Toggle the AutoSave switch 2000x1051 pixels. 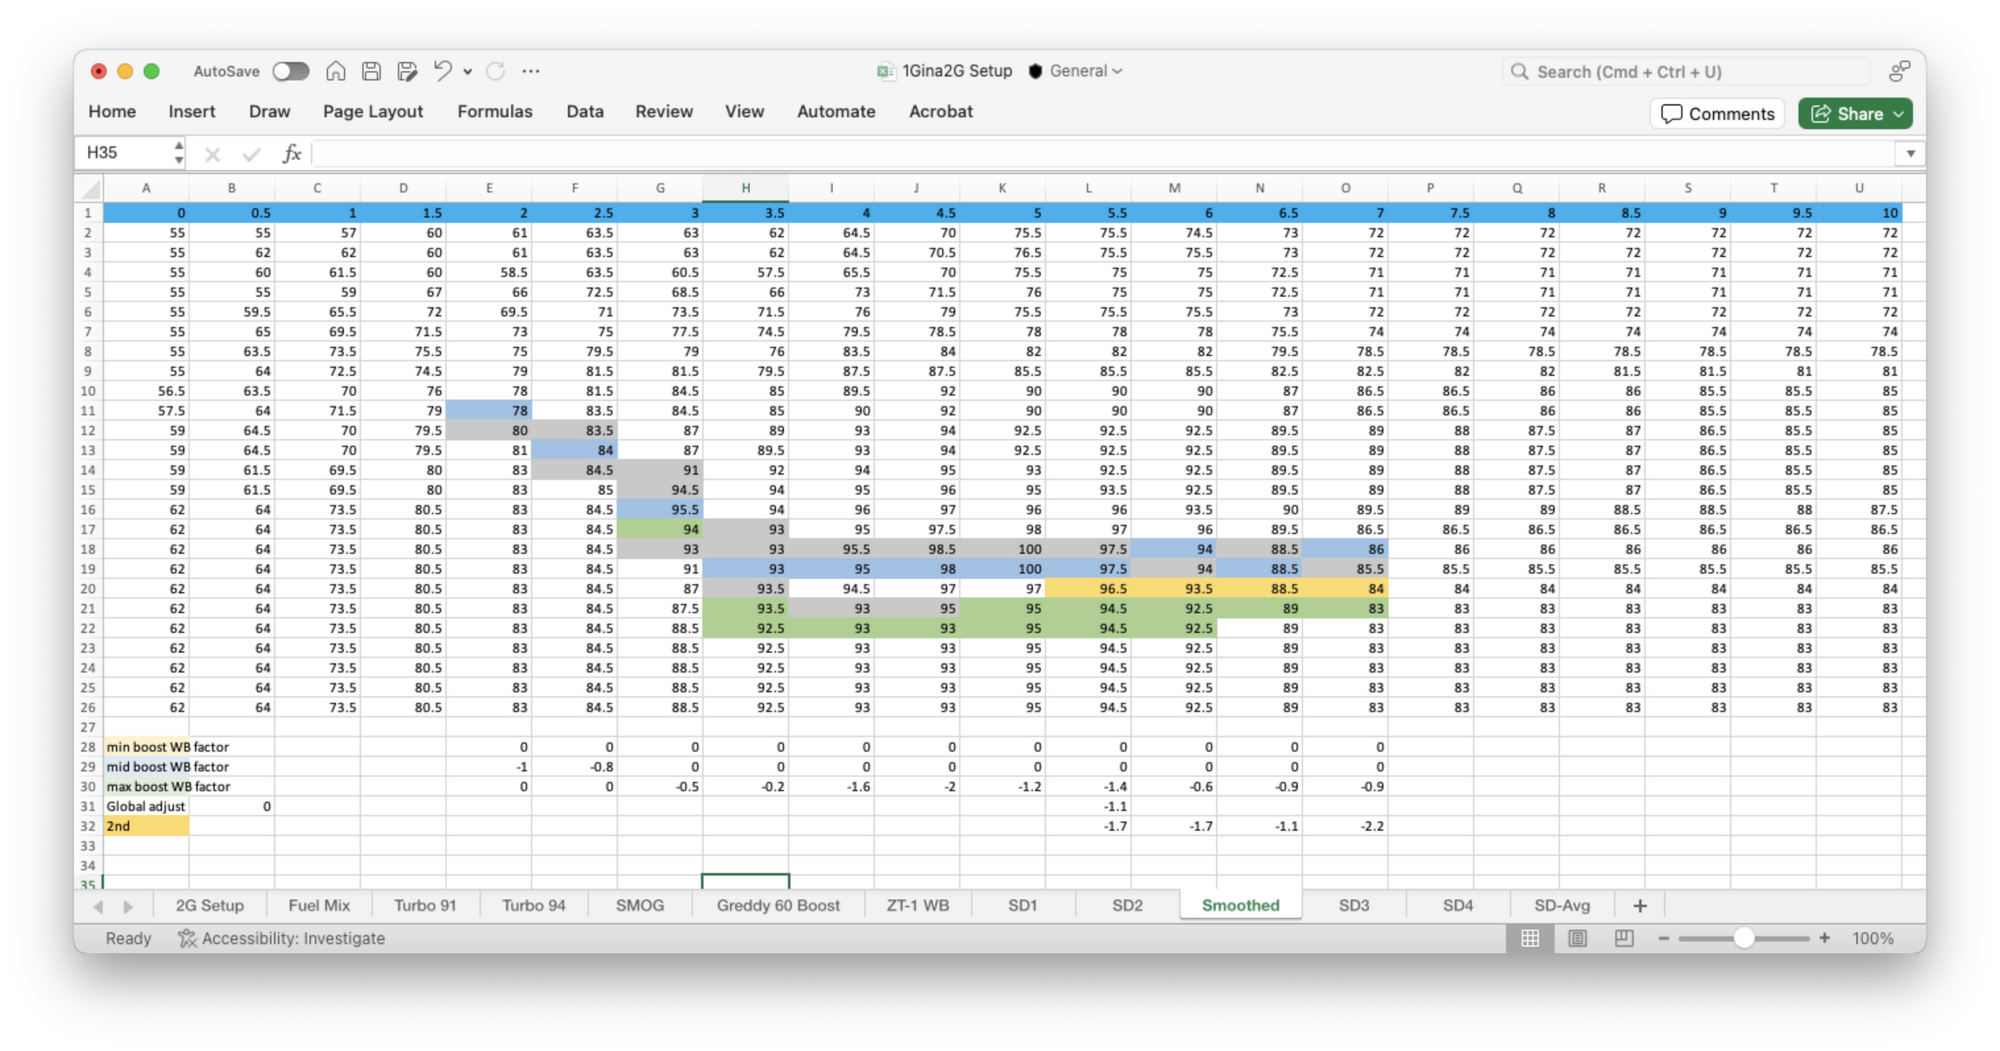pos(291,71)
